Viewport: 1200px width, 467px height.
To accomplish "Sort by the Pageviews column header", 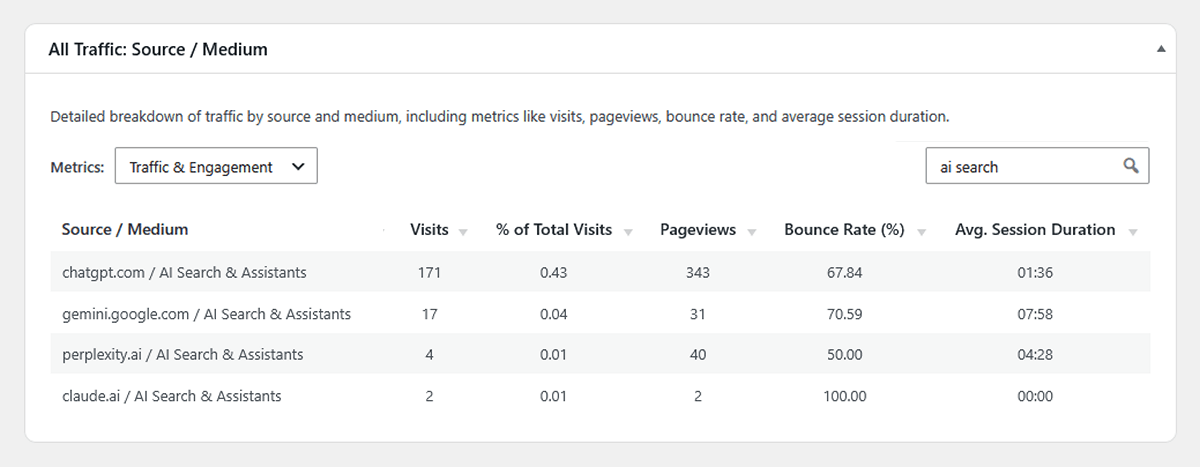I will tap(698, 229).
